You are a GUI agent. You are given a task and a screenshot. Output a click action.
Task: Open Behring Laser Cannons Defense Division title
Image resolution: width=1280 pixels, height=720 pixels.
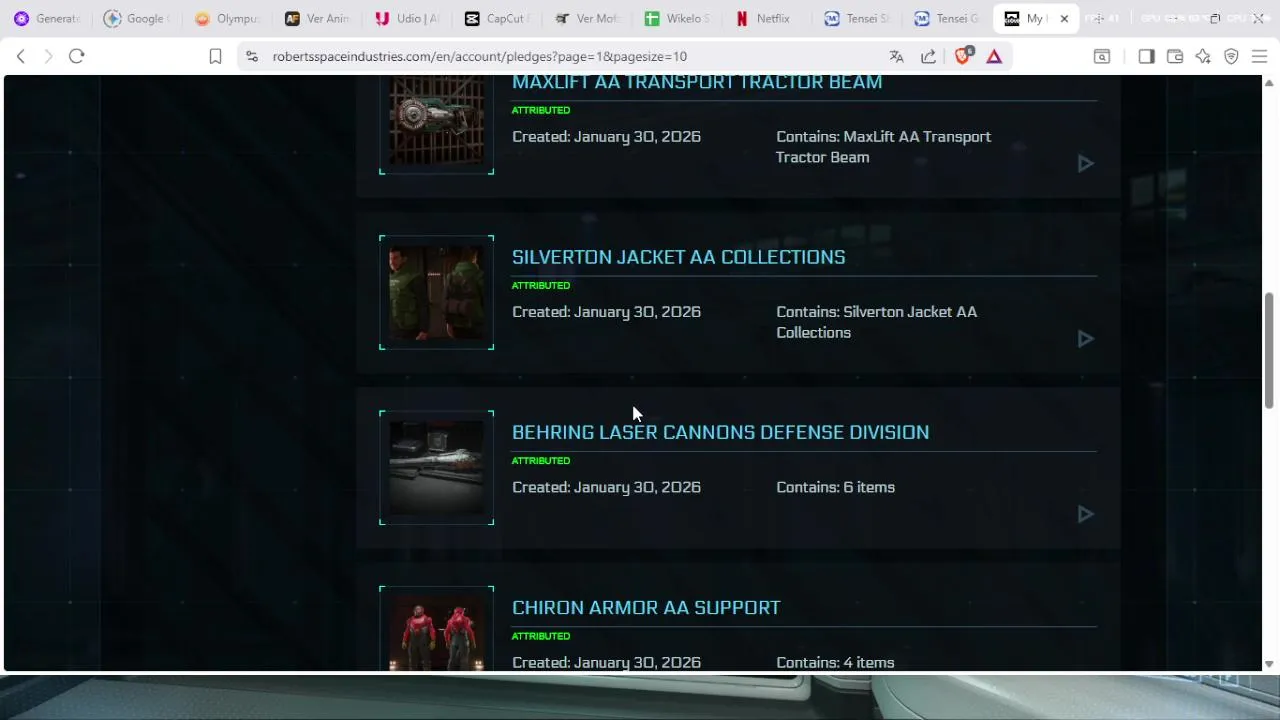click(720, 432)
